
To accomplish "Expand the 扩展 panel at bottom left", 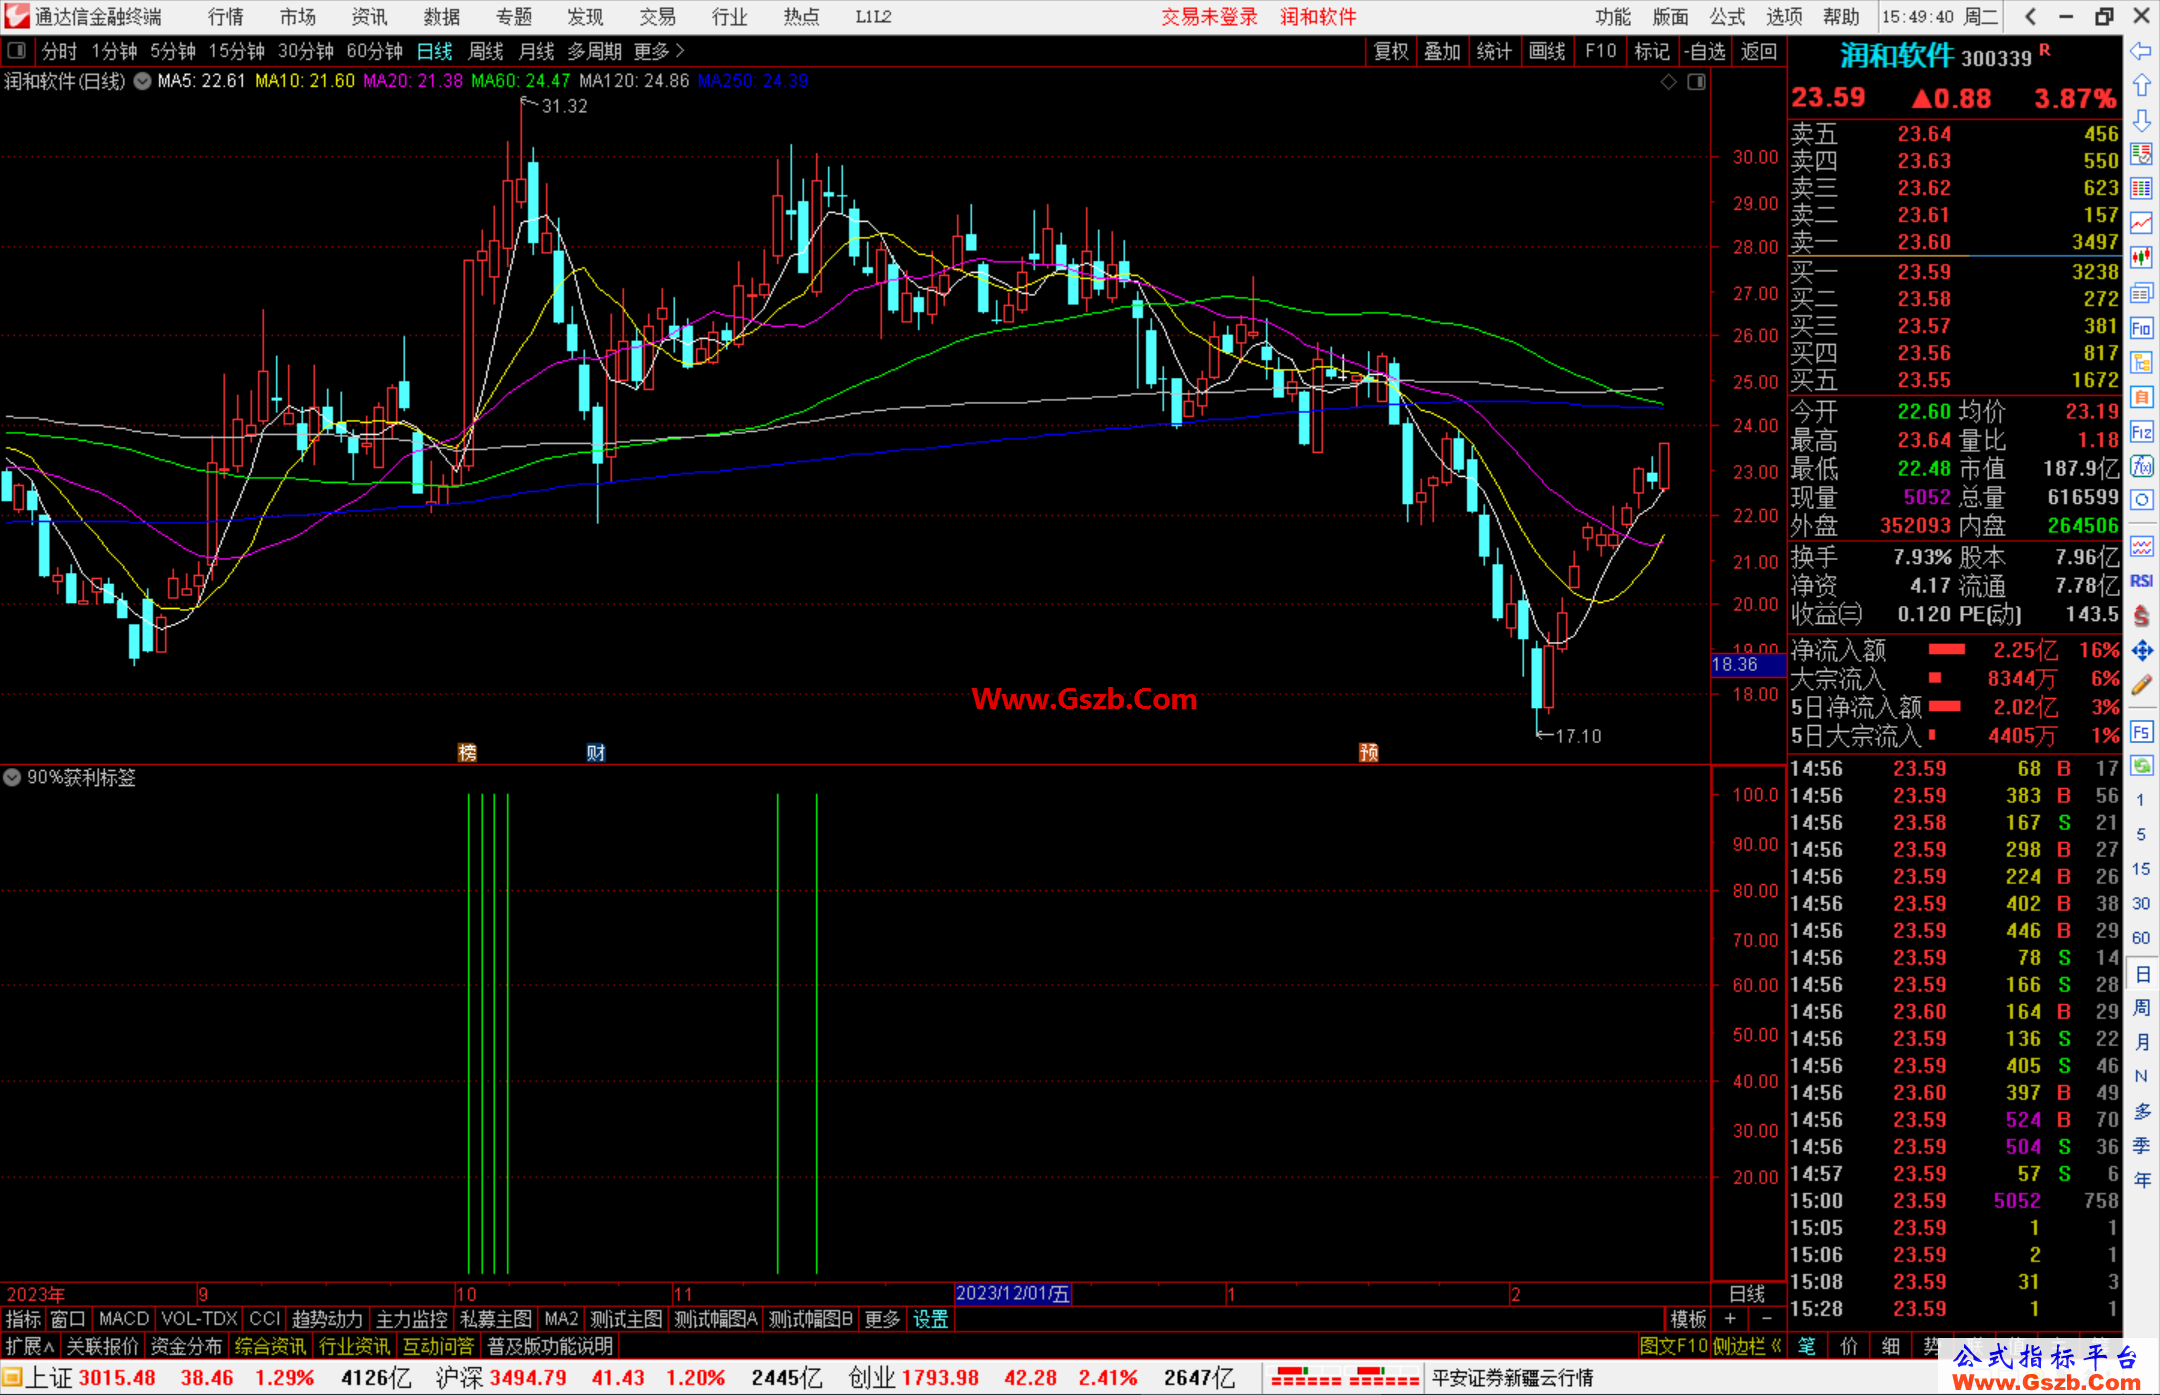I will pos(30,1346).
